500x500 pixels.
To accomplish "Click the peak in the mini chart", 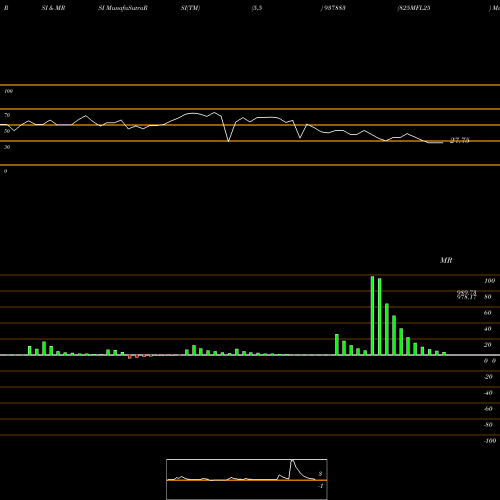I will (292, 461).
